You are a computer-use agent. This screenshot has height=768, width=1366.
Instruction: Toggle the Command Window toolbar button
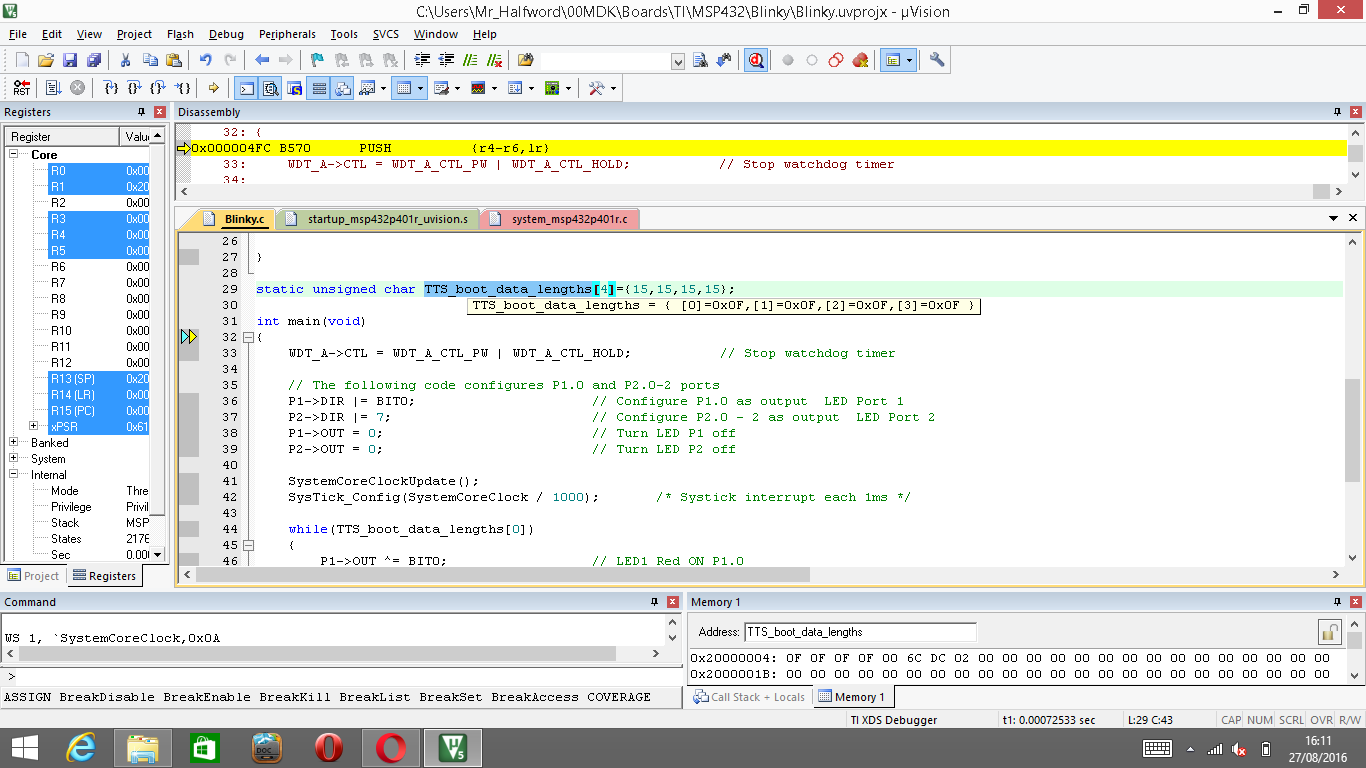pos(246,88)
